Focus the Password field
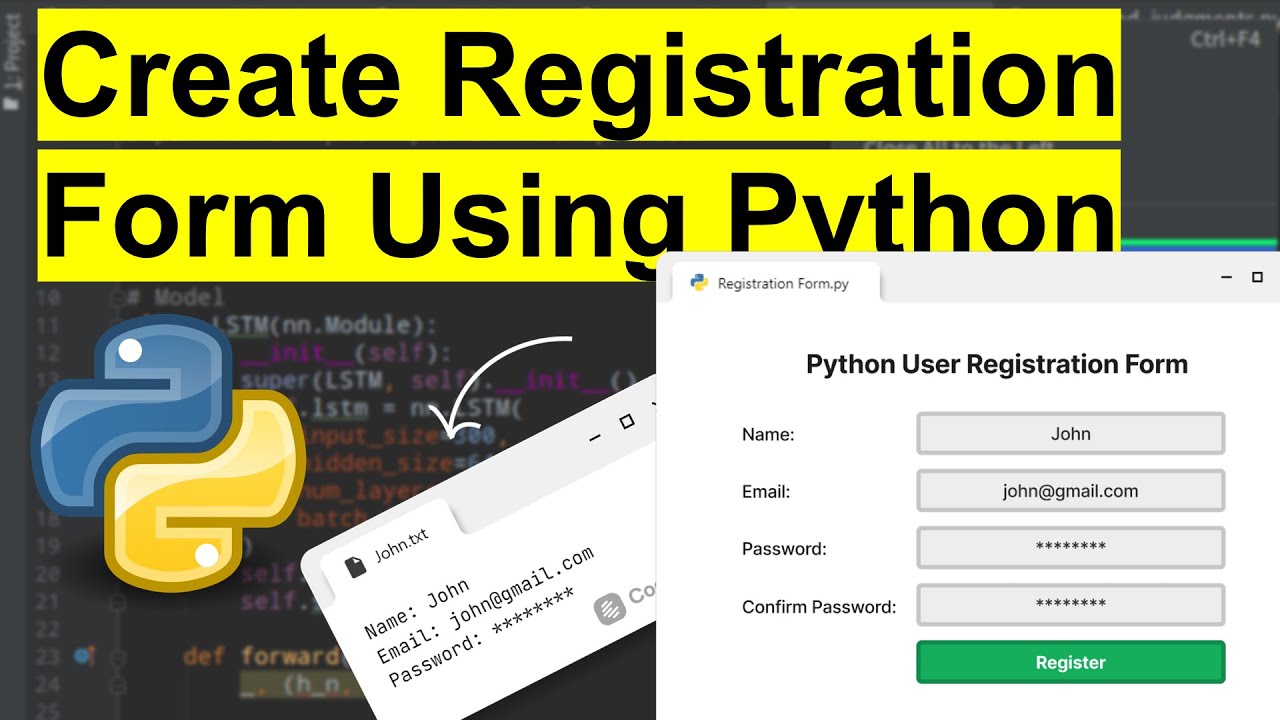 coord(1070,548)
